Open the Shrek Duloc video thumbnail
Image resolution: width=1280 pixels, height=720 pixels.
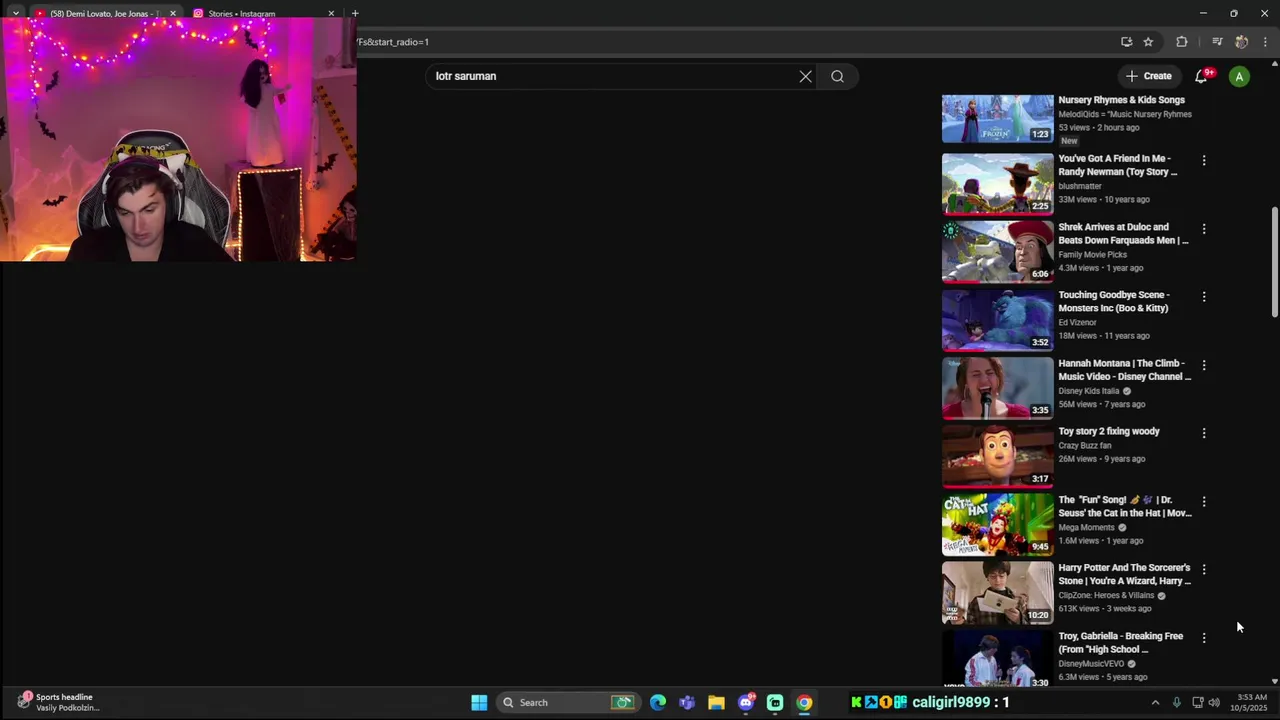[x=997, y=252]
